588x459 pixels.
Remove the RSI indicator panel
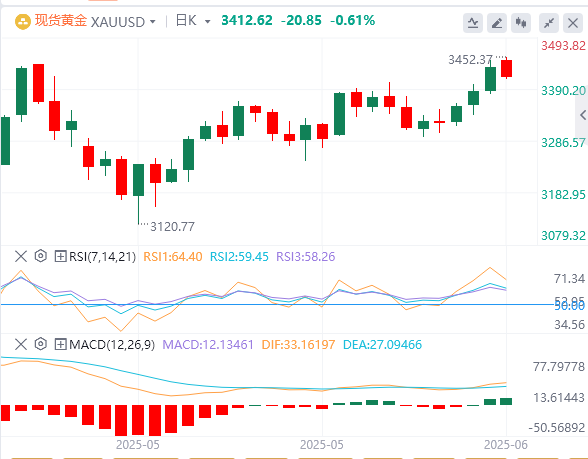21,256
